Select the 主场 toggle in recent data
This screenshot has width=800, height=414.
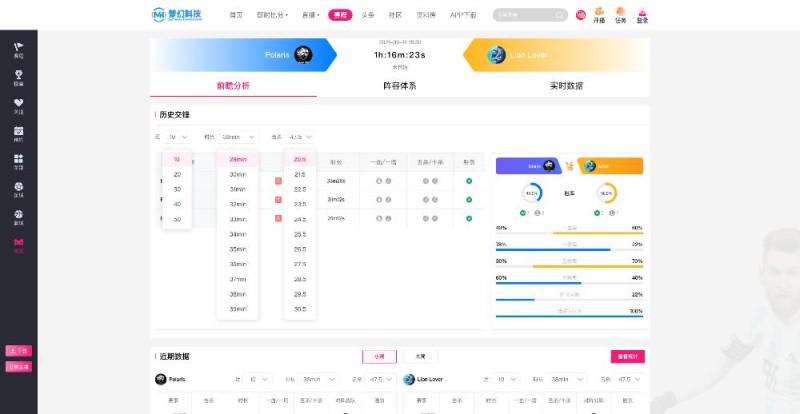379,356
